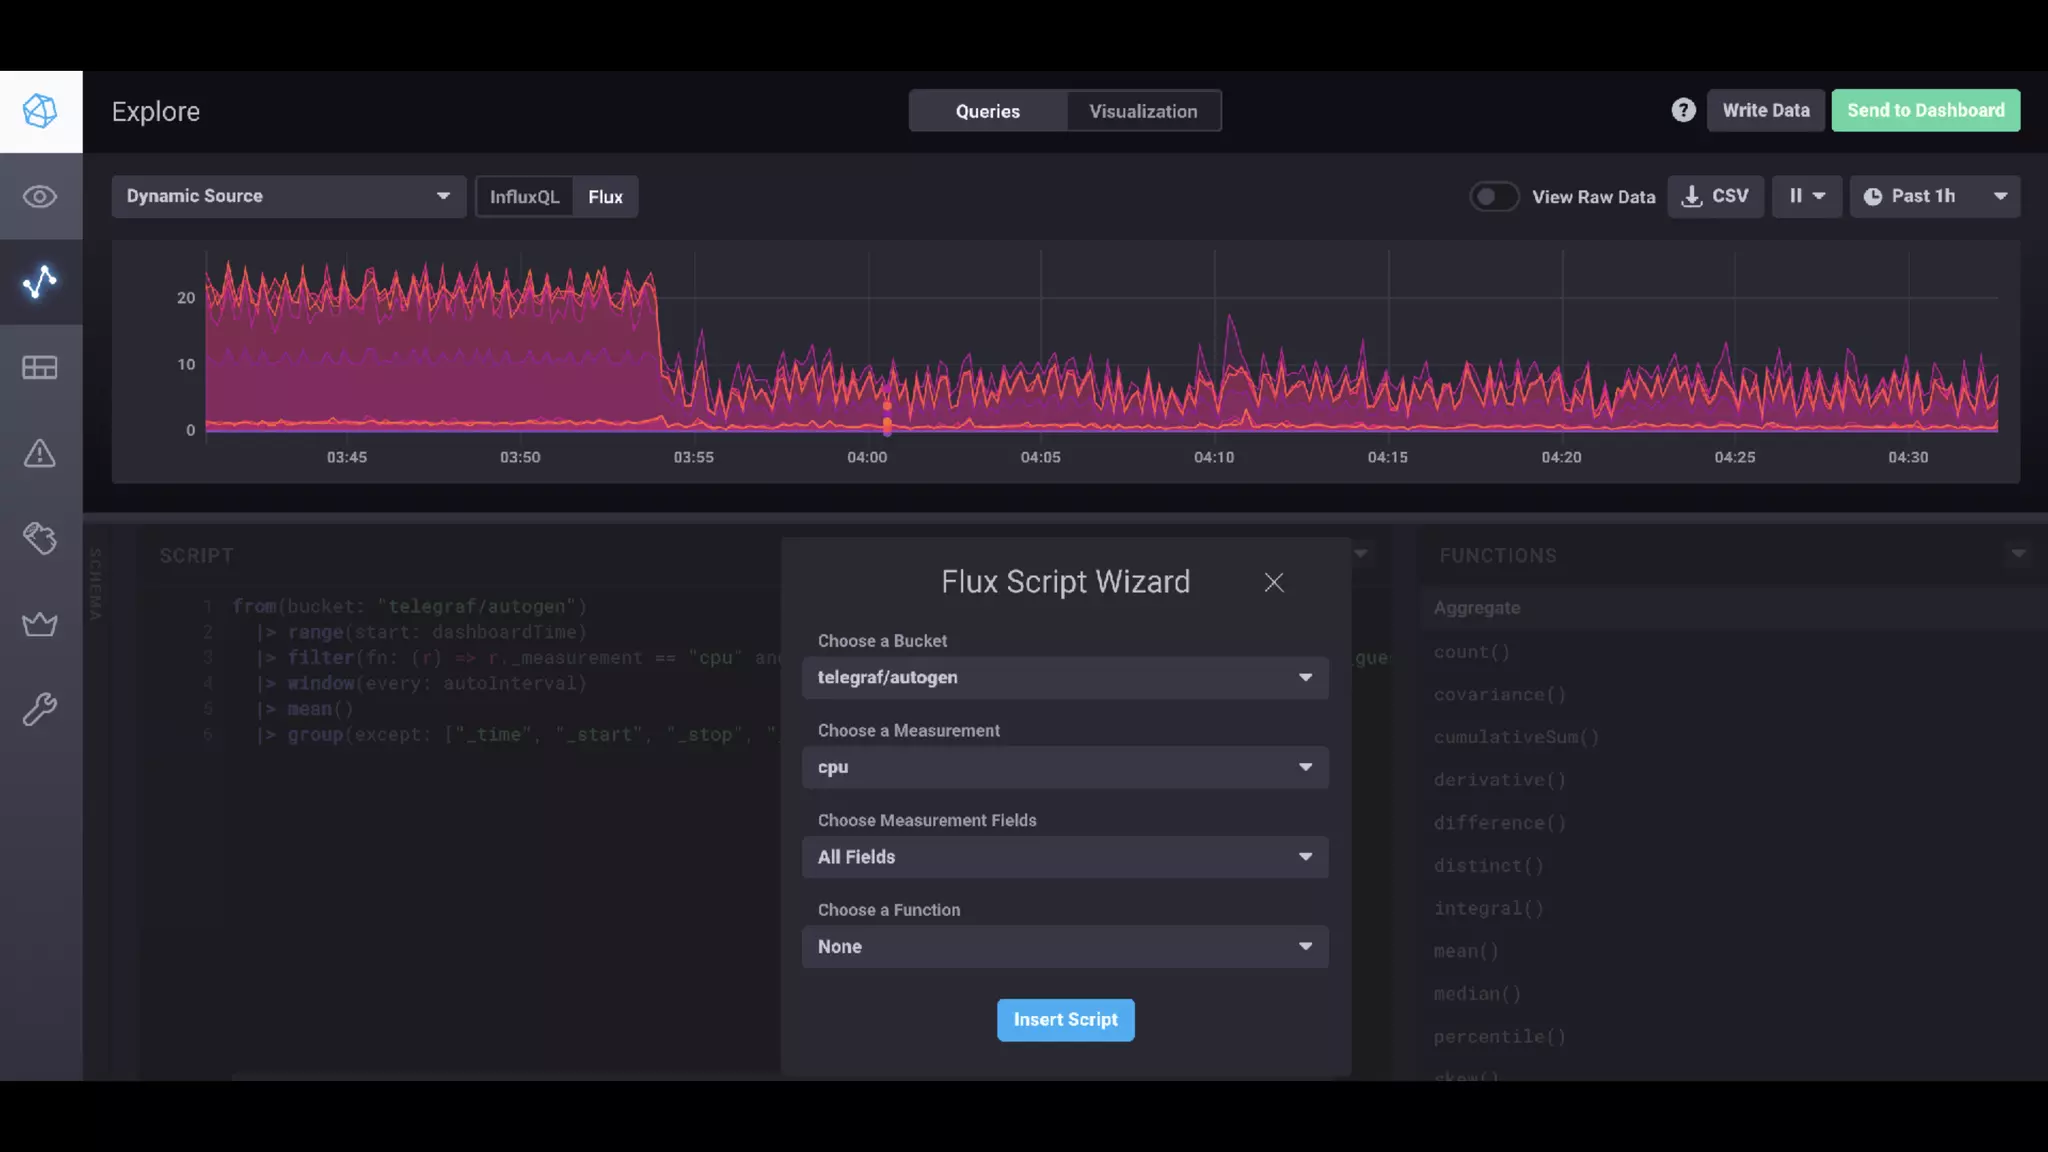This screenshot has width=2048, height=1152.
Task: Select the Queries tab
Action: [987, 111]
